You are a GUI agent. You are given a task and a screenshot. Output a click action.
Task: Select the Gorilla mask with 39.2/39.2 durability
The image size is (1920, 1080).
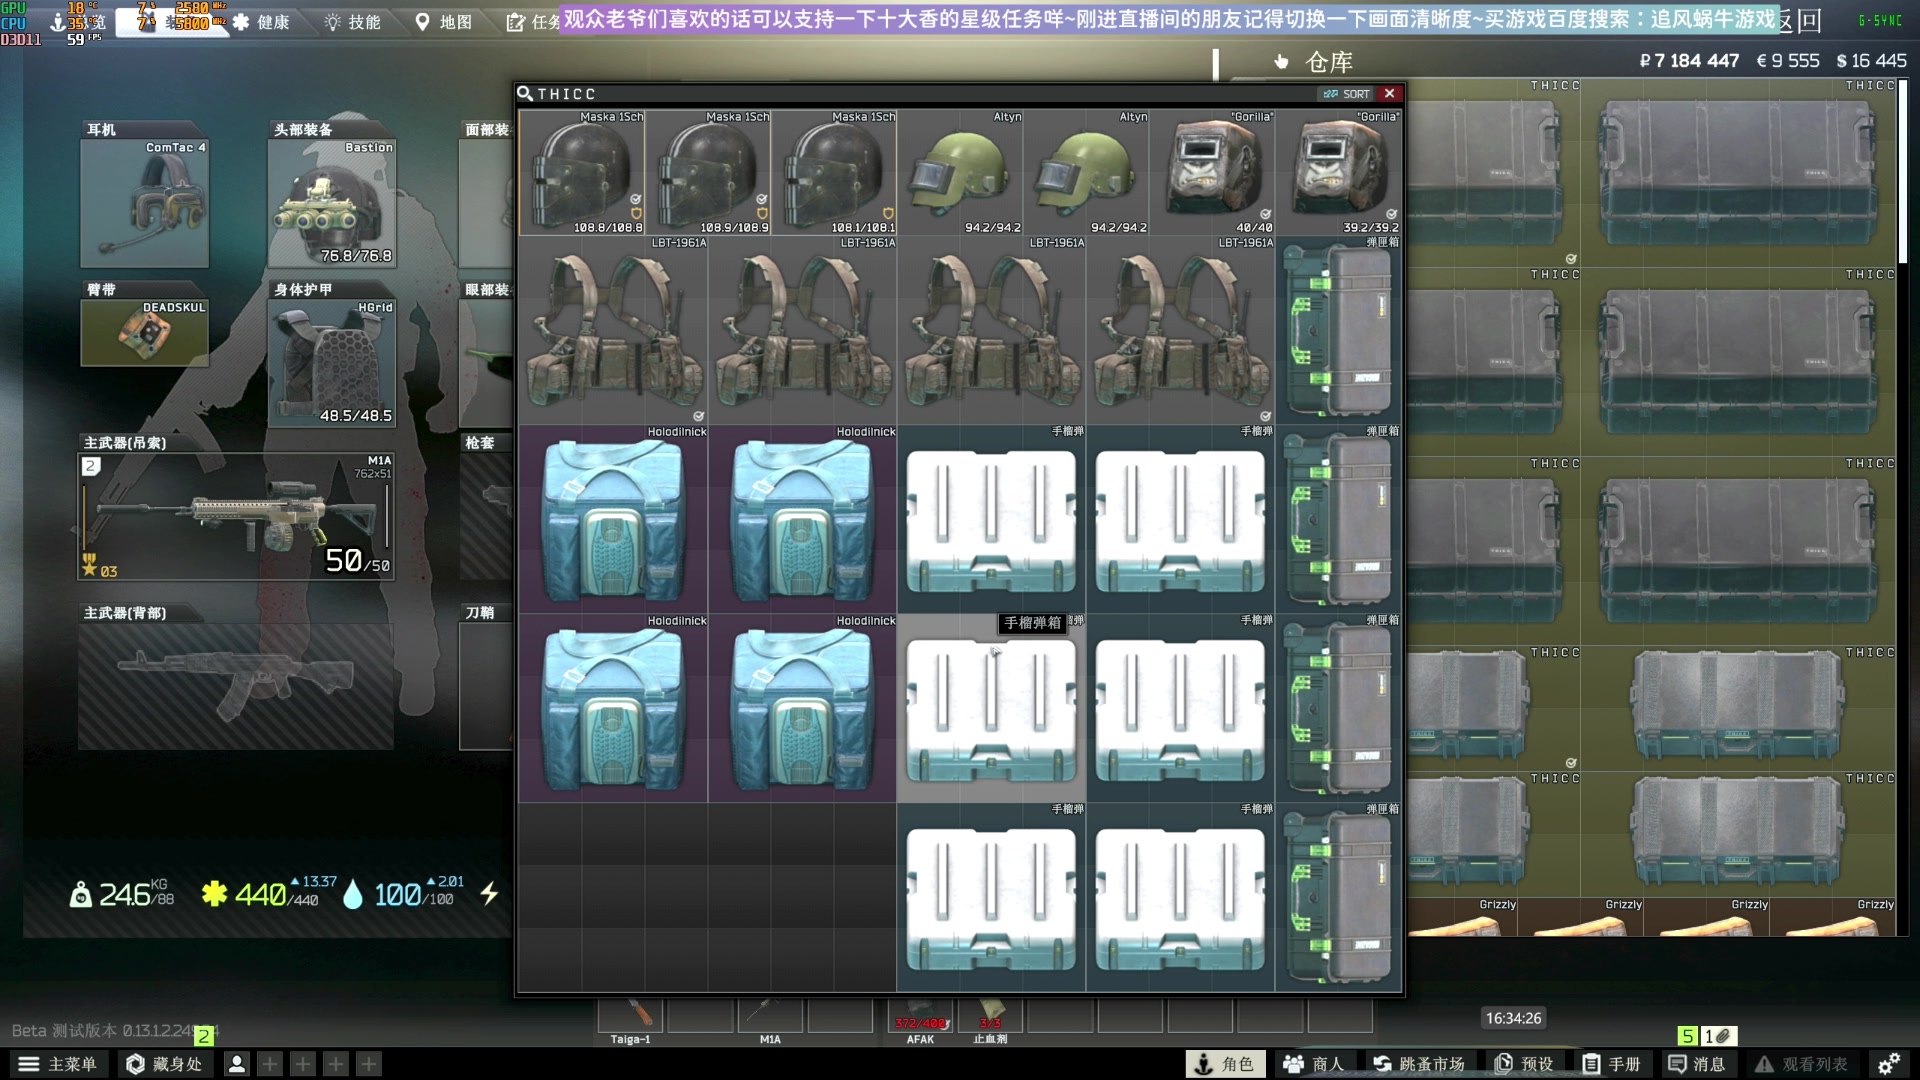(x=1338, y=173)
